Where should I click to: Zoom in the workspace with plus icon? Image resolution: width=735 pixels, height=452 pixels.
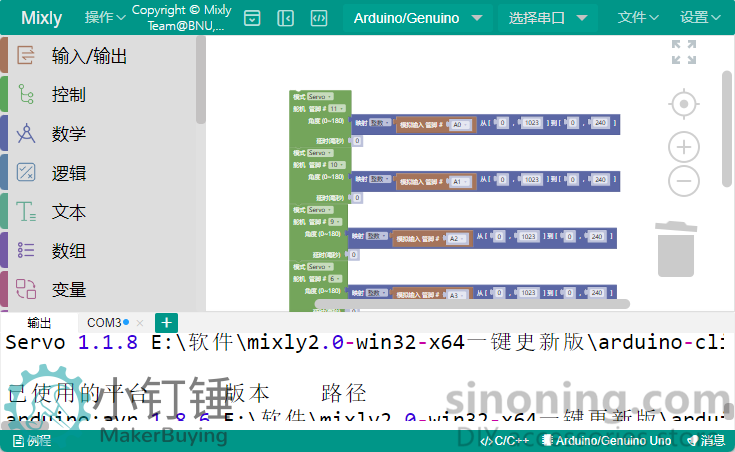684,147
